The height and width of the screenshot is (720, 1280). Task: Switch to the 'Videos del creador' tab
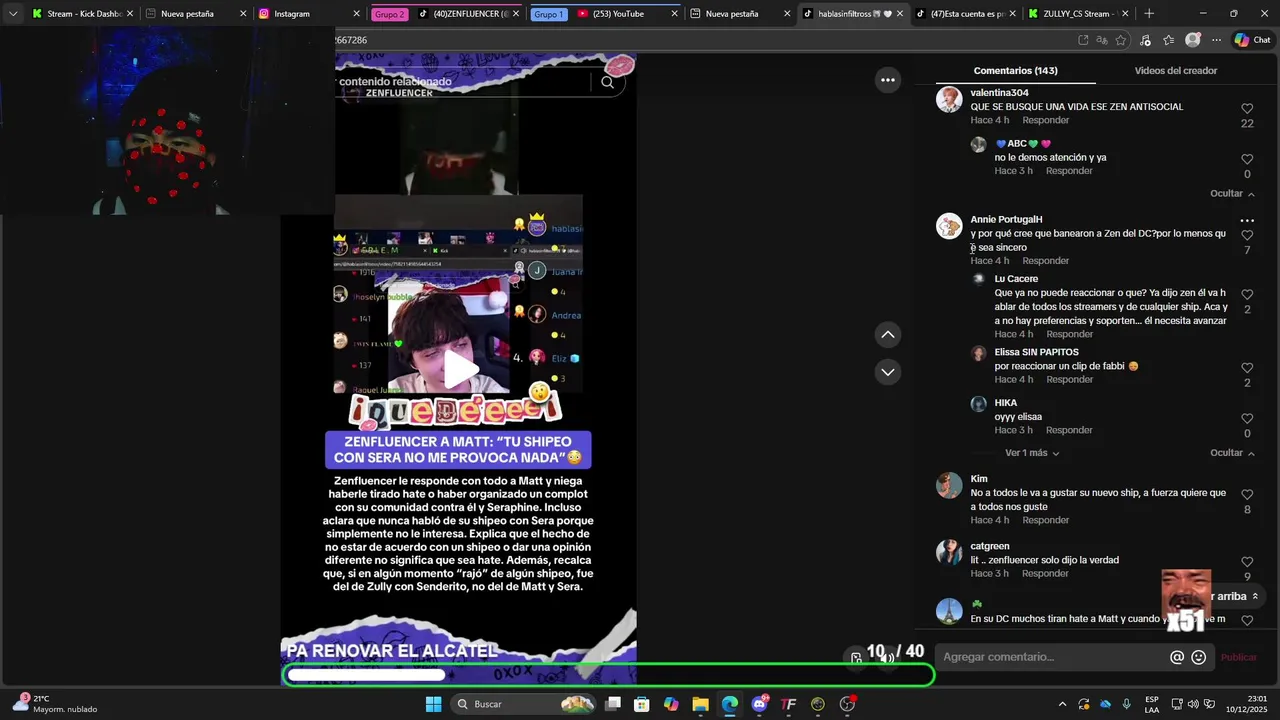(1176, 71)
